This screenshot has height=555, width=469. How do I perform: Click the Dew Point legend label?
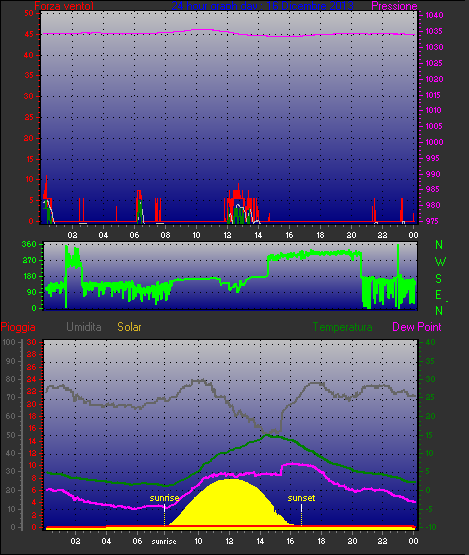tap(417, 327)
